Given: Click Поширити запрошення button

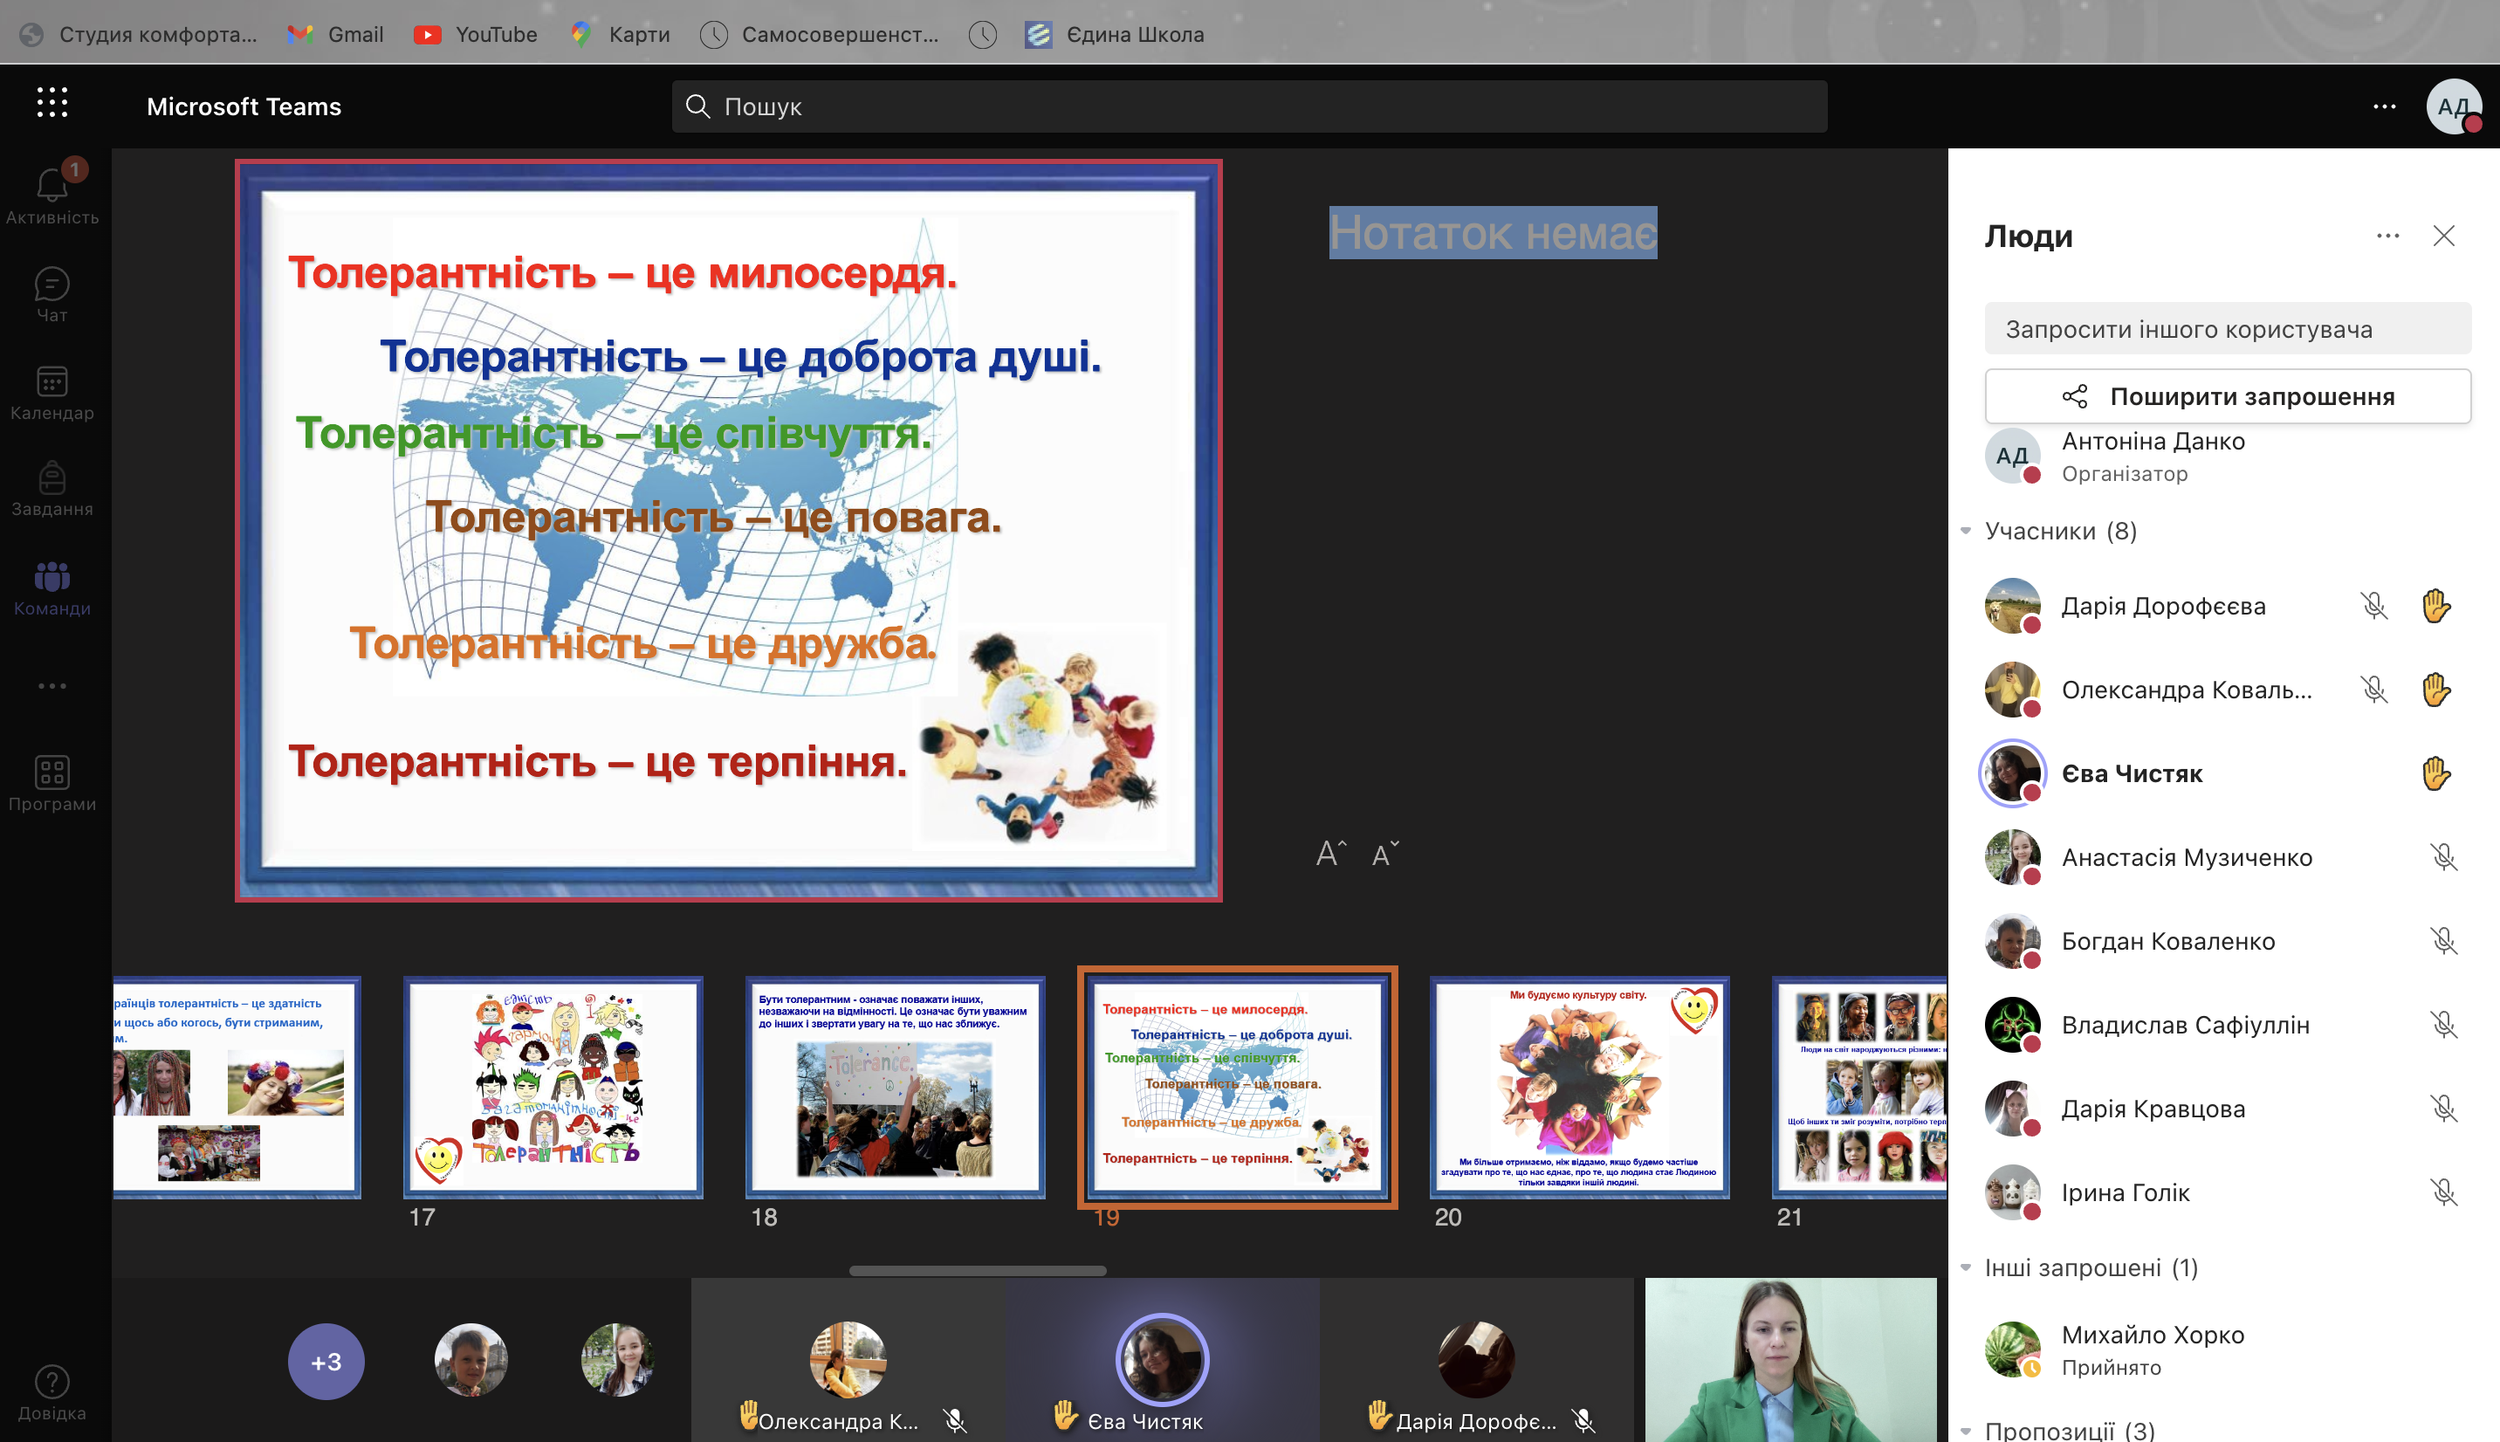Looking at the screenshot, I should click(x=2227, y=396).
